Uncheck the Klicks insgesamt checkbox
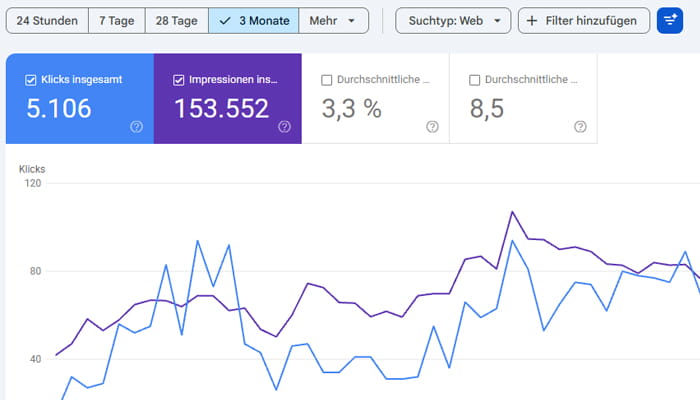 31,80
